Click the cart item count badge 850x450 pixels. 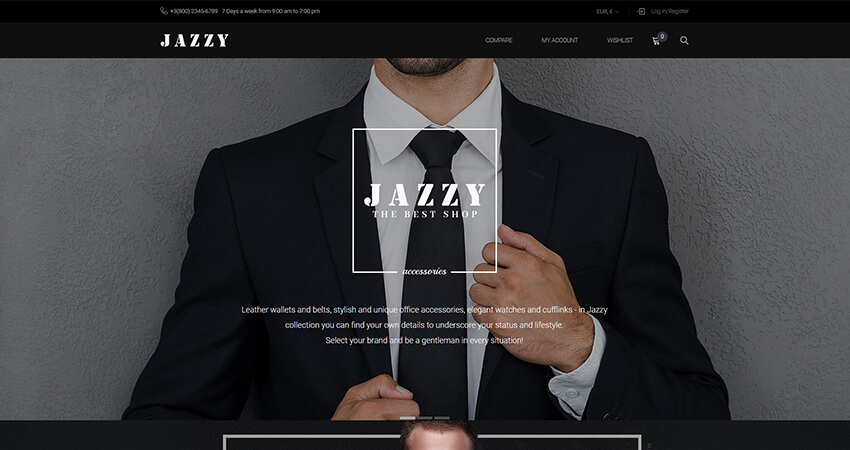[x=662, y=36]
